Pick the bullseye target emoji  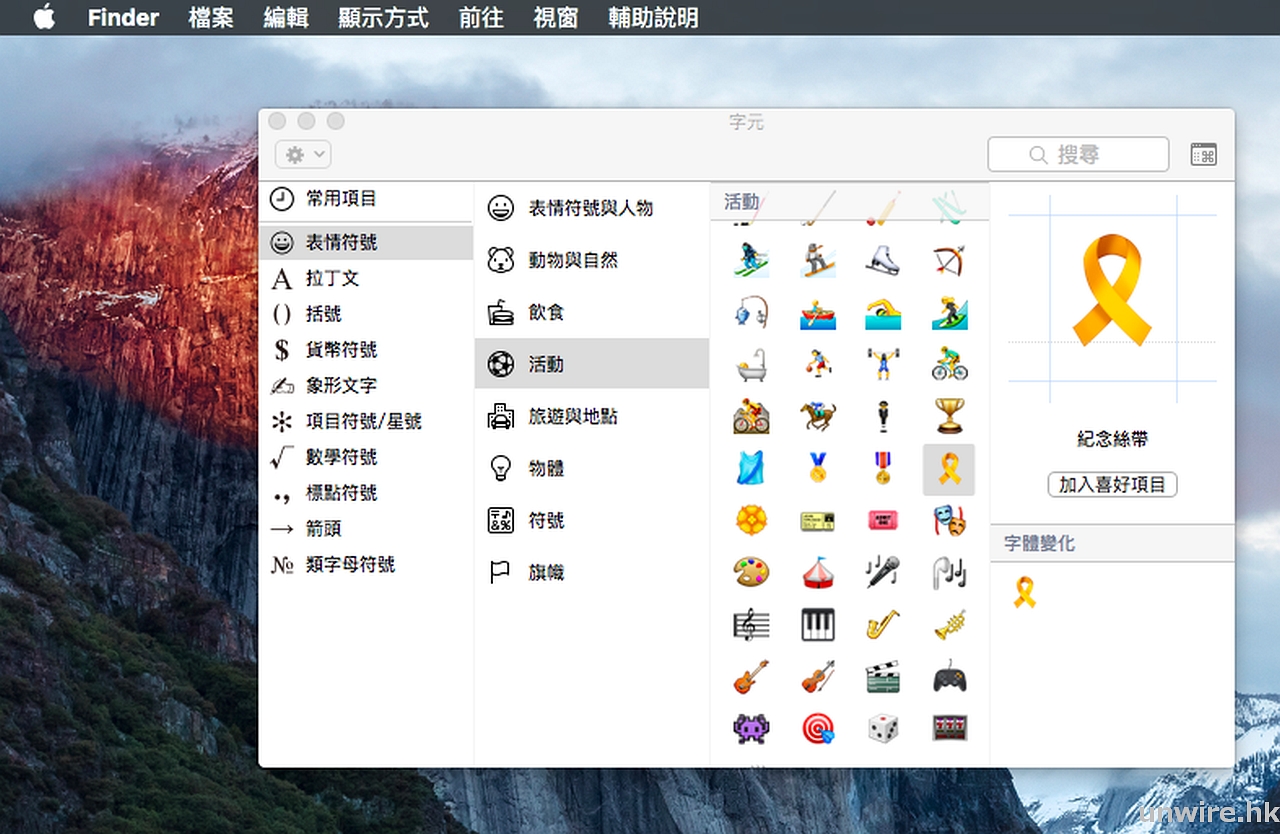[x=817, y=728]
